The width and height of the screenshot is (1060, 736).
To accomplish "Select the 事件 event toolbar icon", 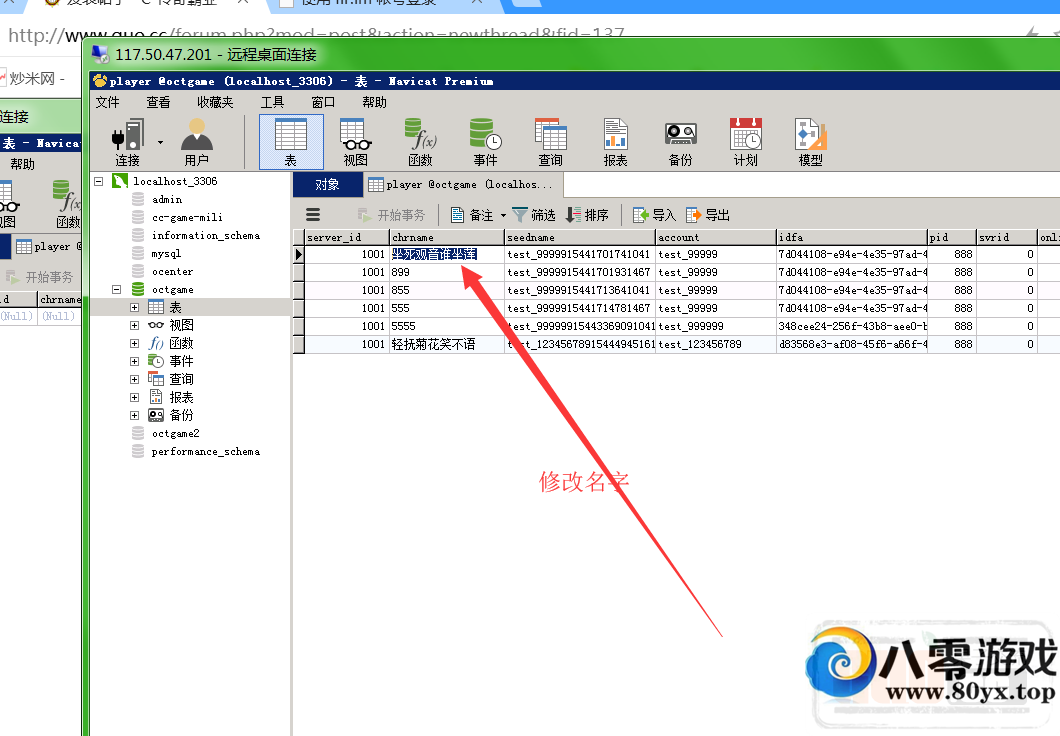I will [x=485, y=142].
